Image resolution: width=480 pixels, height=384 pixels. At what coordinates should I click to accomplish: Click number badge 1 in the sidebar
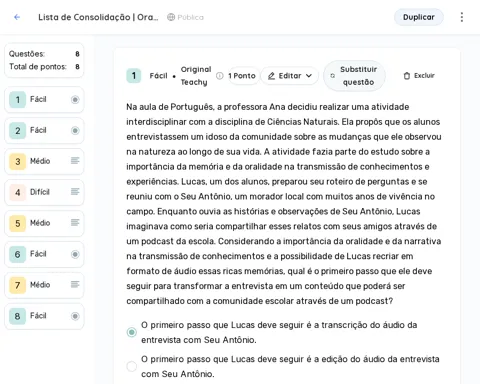(18, 99)
